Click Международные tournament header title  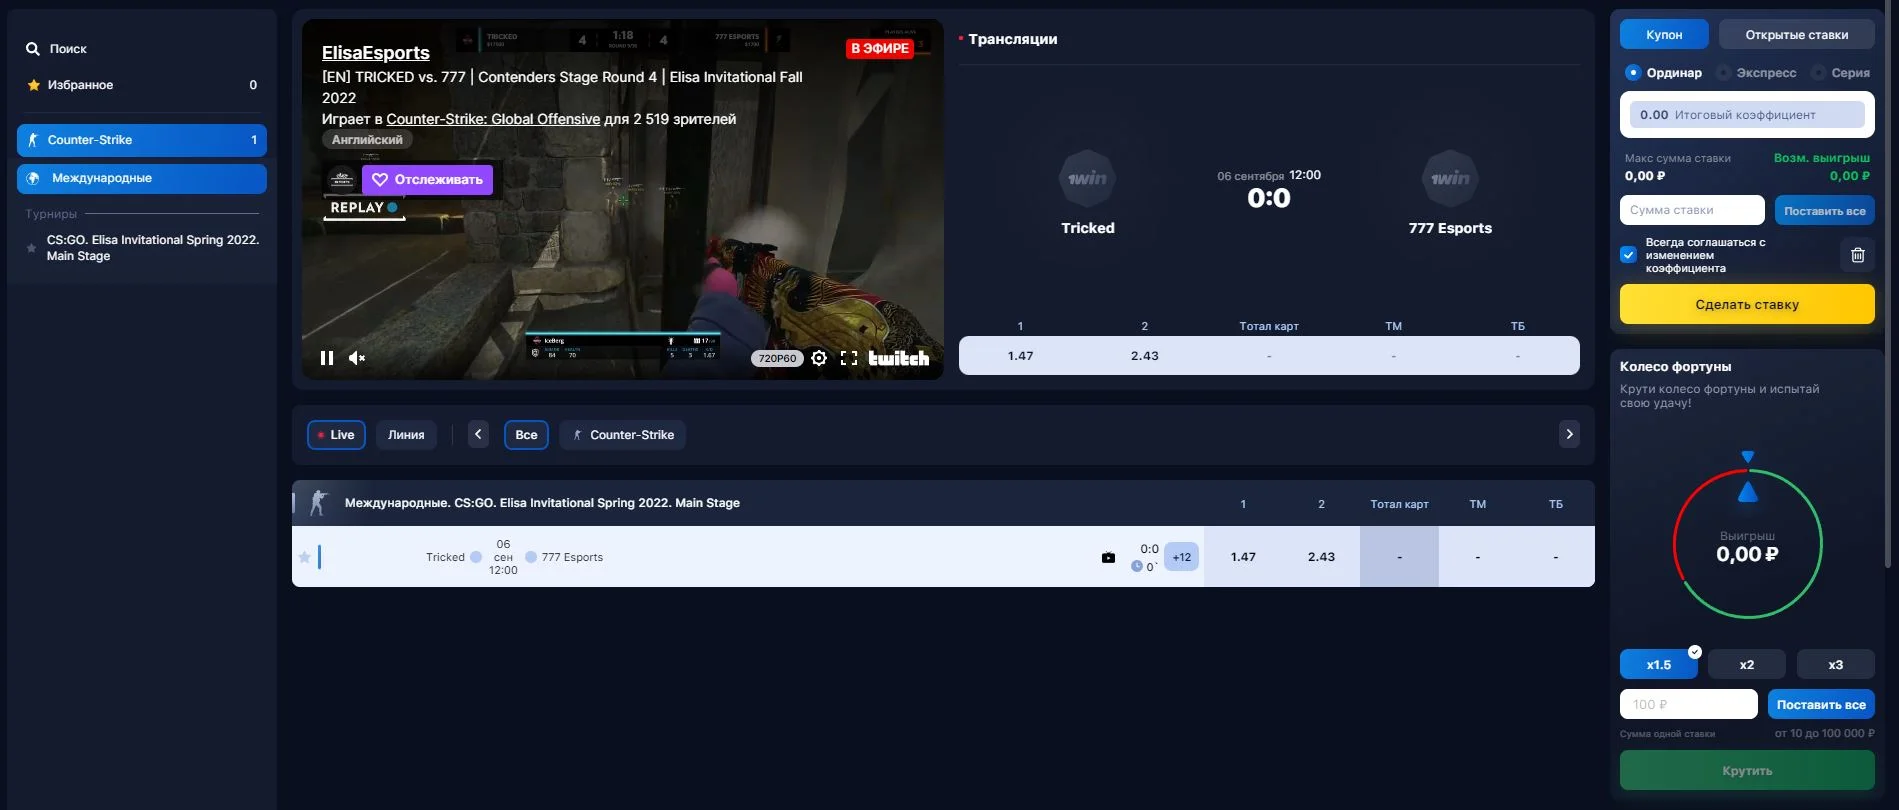542,503
